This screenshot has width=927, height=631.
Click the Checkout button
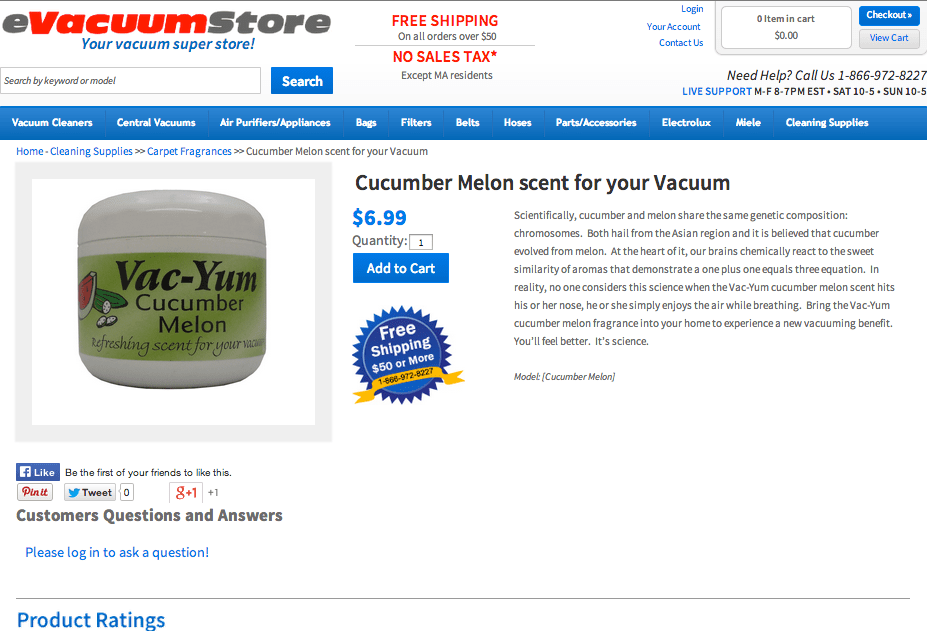click(889, 15)
